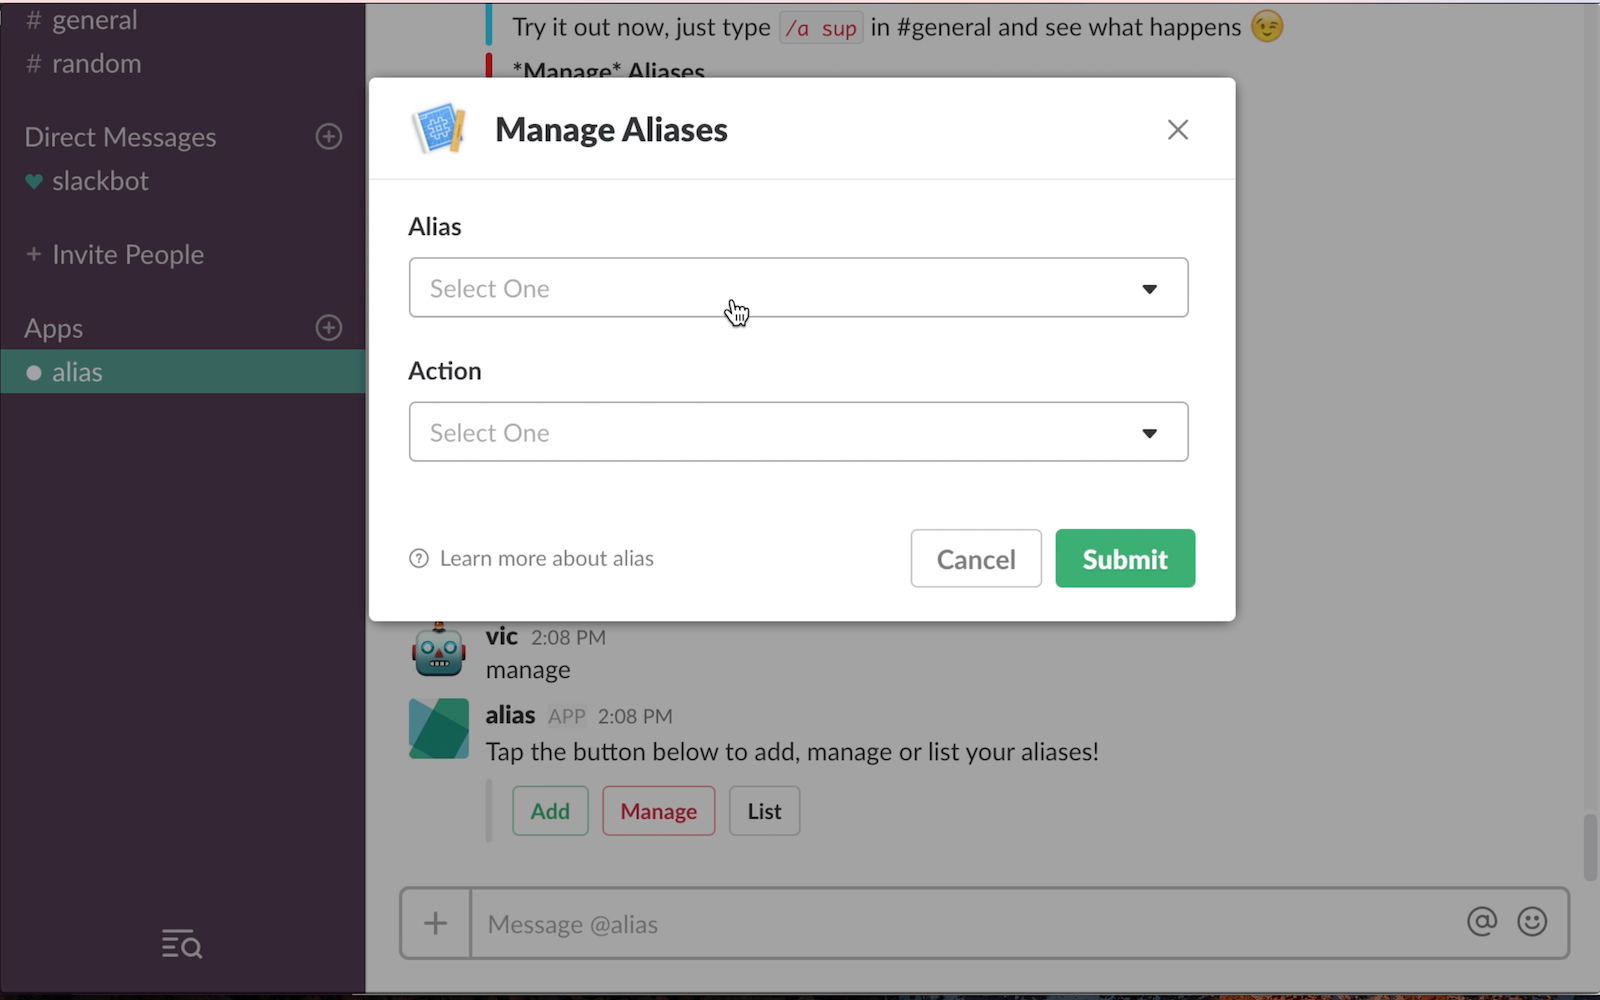
Task: Add a new app with plus icon
Action: [329, 328]
